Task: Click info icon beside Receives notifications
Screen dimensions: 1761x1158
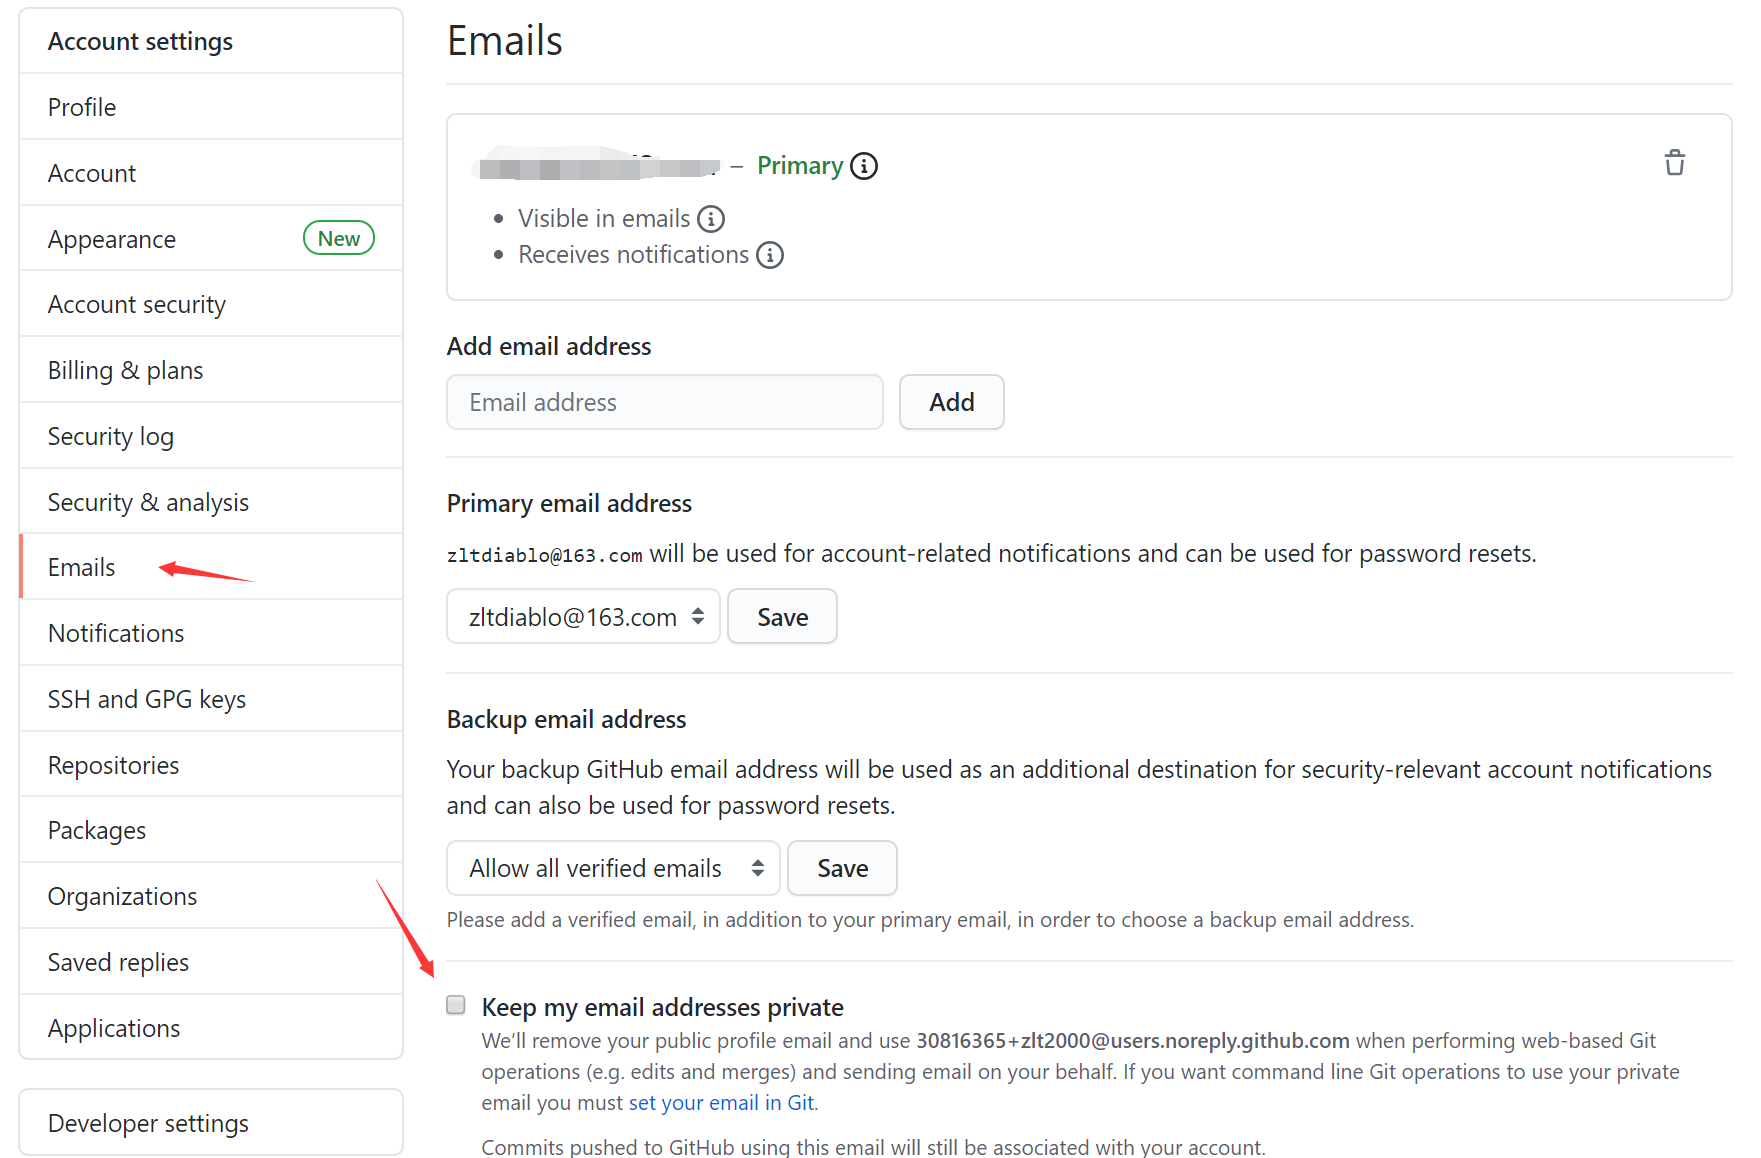Action: pos(770,255)
